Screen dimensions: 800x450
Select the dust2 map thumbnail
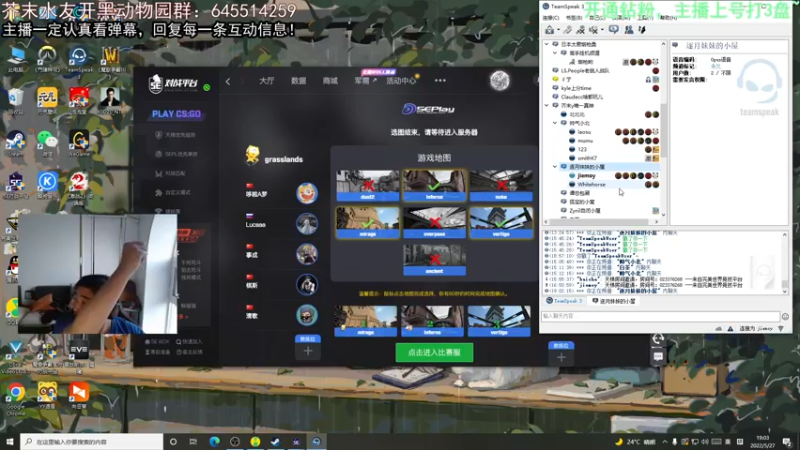367,186
